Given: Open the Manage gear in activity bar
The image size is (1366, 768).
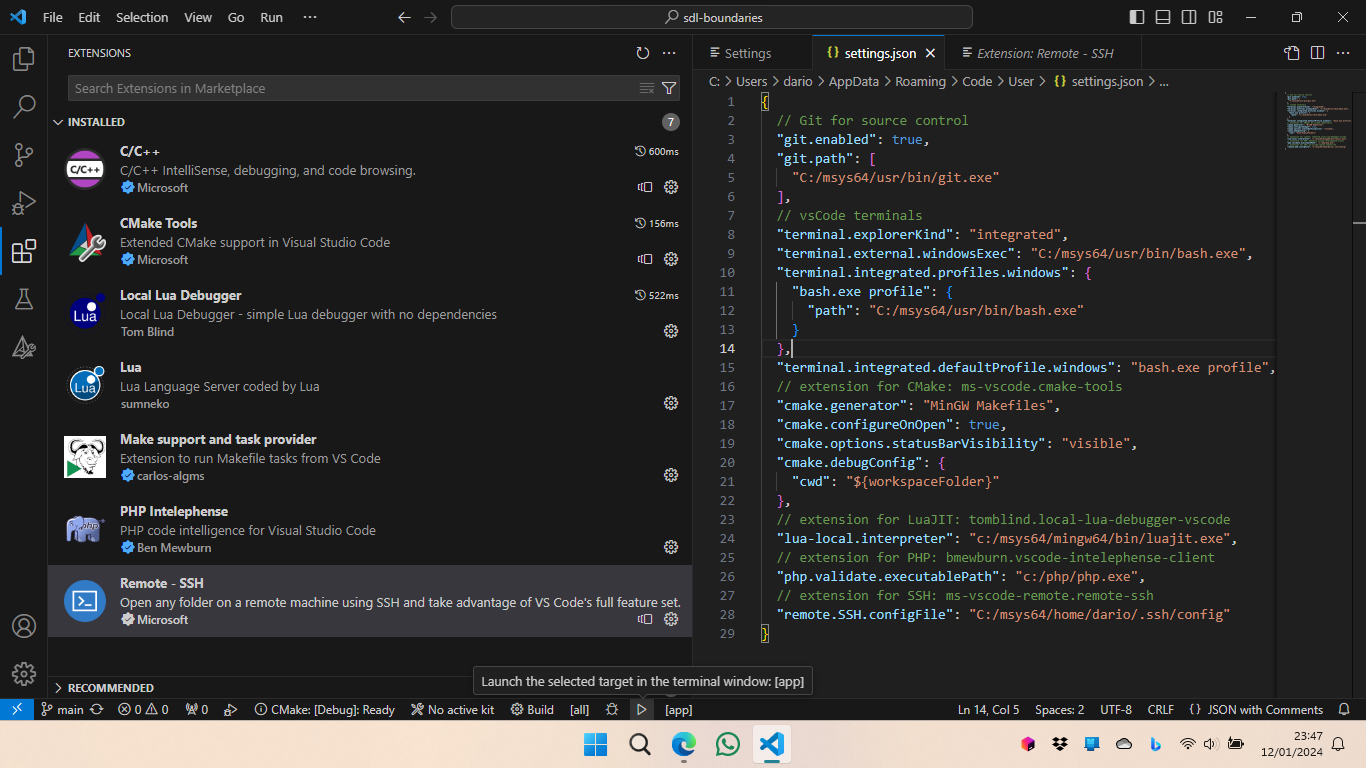Looking at the screenshot, I should click(24, 674).
